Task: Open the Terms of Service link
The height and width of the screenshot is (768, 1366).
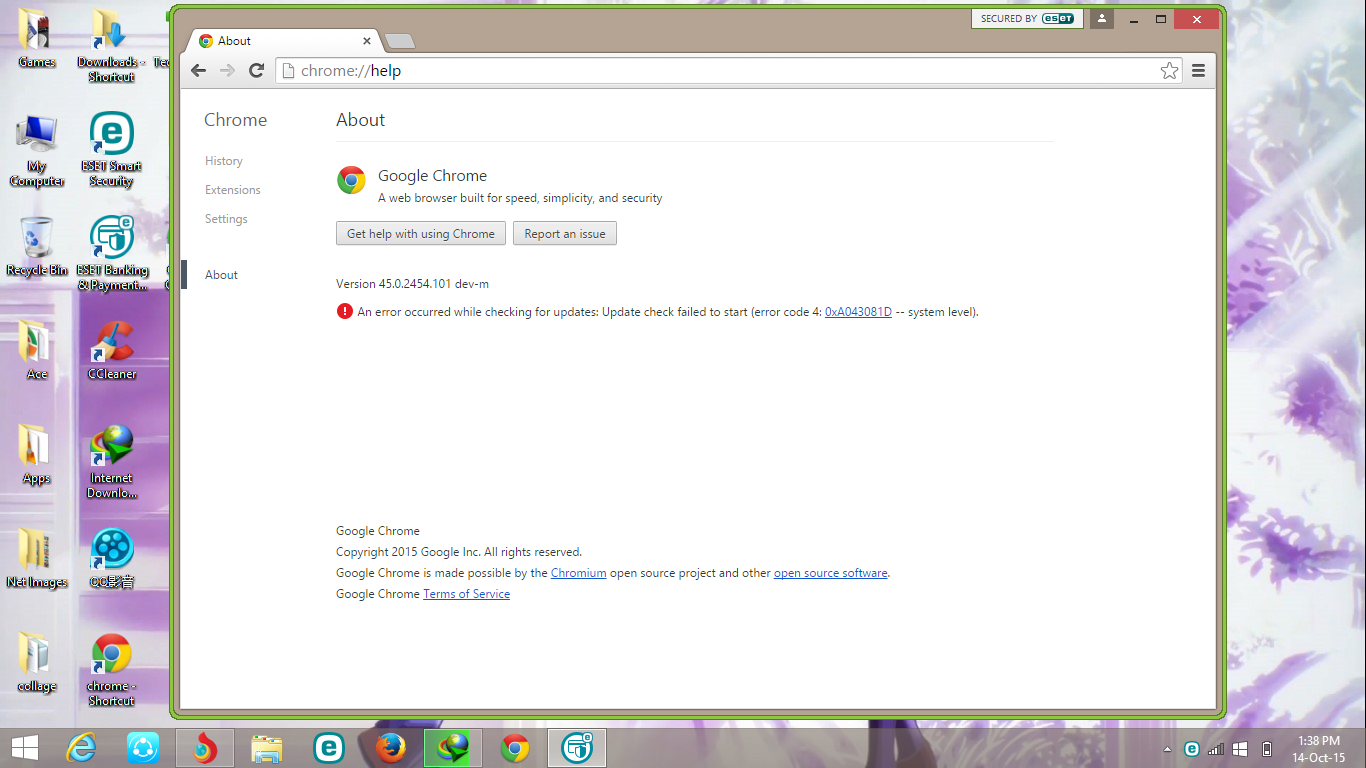Action: [466, 594]
